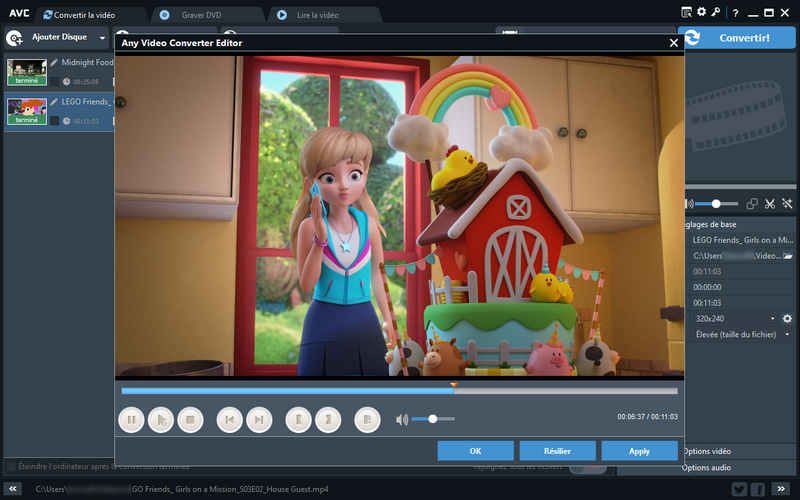Click the LEGO Friends output name field
Screen dimensions: 800x500
742,240
